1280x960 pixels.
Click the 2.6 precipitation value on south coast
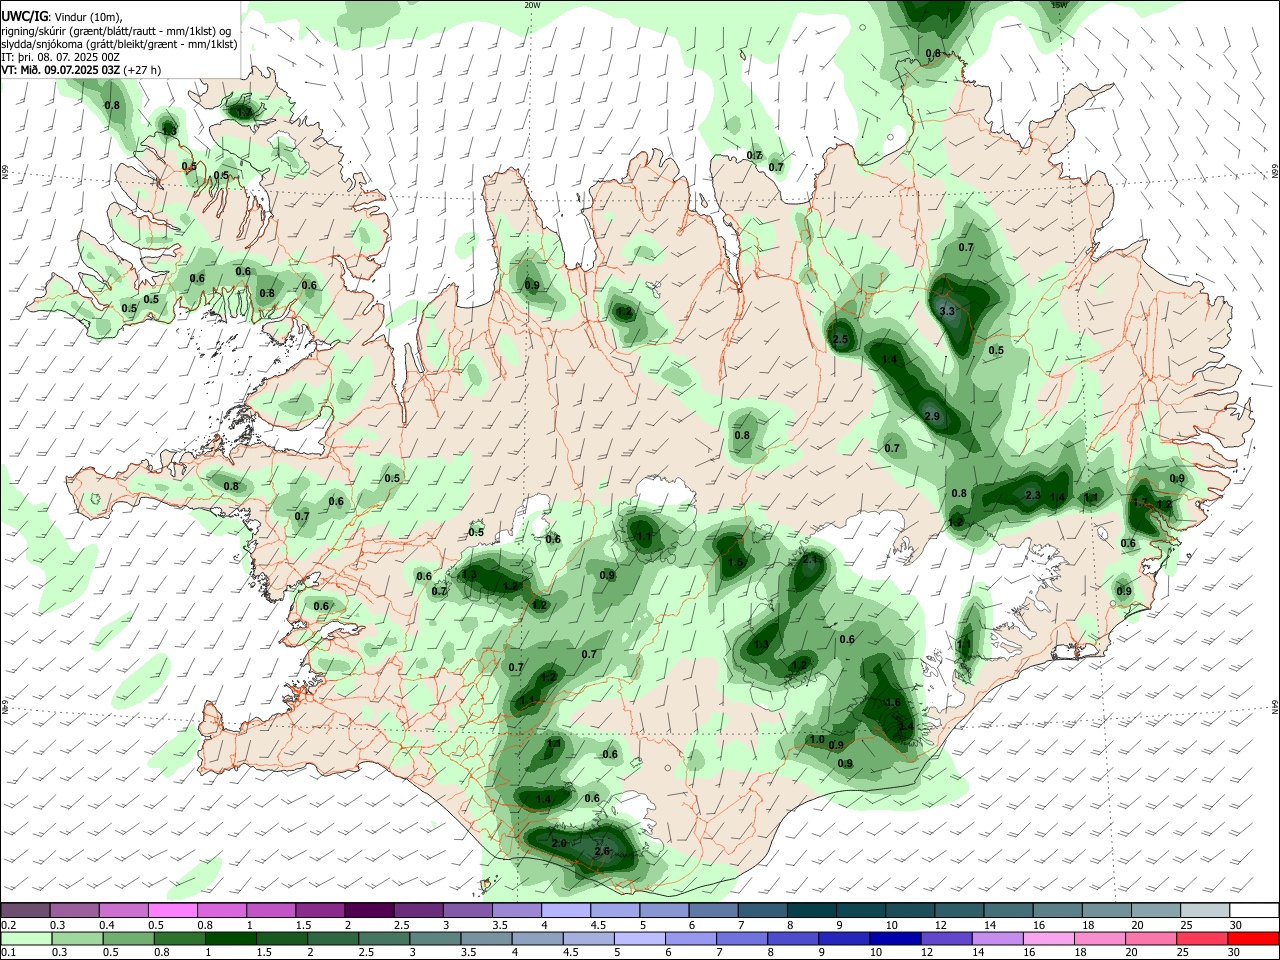point(602,851)
